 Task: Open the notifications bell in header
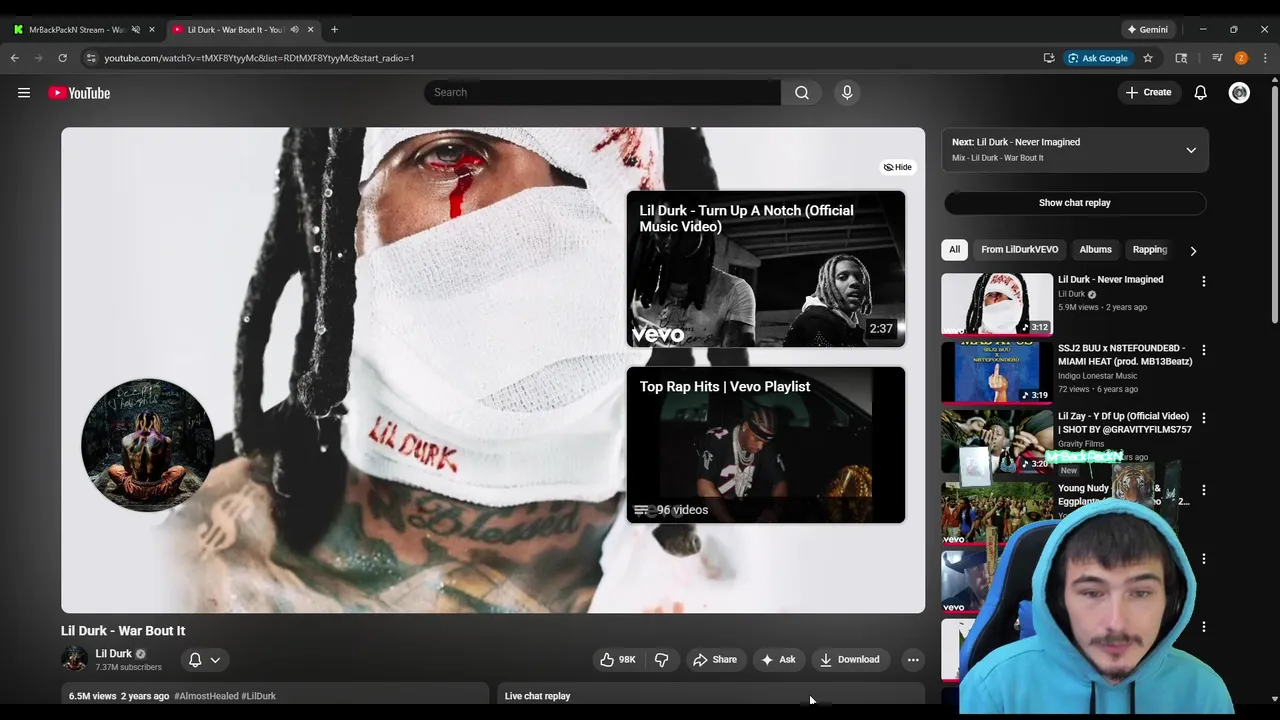pos(1200,93)
